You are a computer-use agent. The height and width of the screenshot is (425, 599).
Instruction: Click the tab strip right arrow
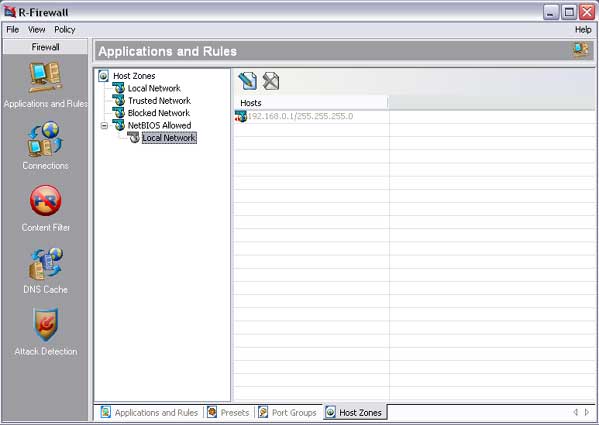[587, 412]
